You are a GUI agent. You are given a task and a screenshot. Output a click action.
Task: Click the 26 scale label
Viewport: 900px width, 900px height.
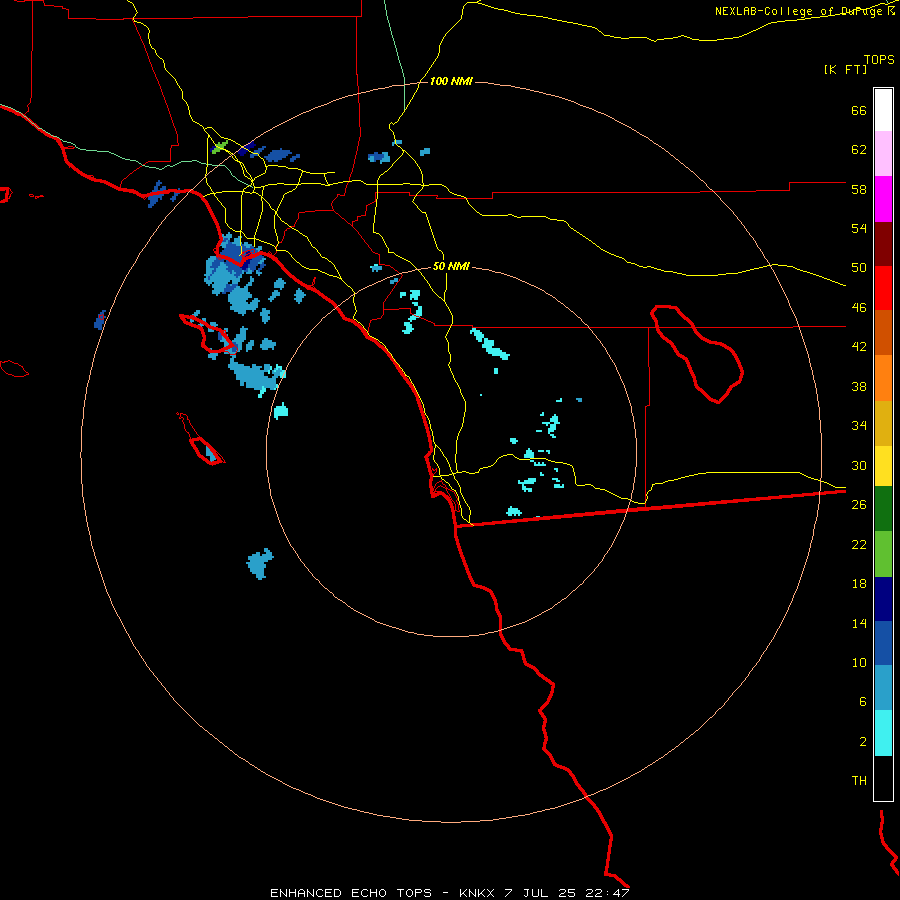(x=859, y=505)
